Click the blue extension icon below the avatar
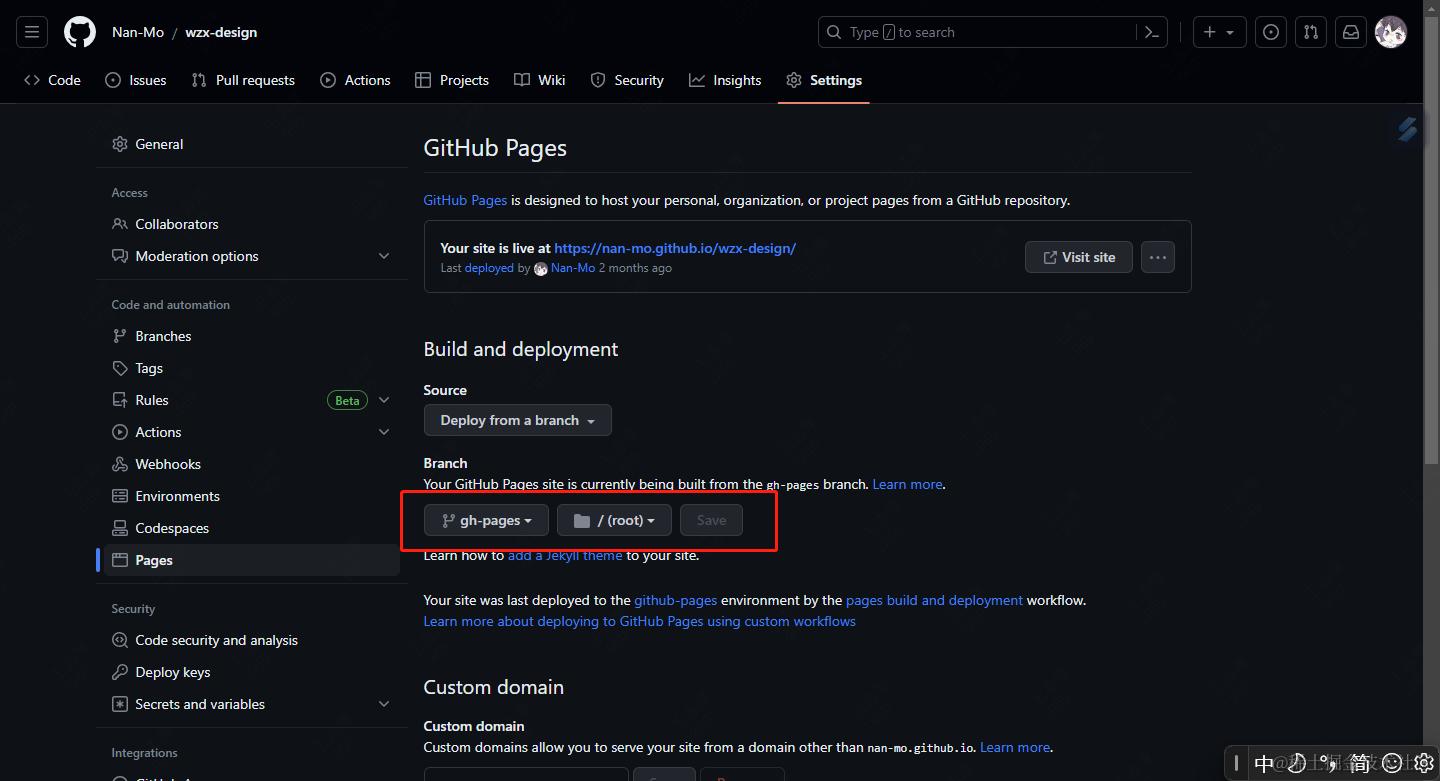Image resolution: width=1440 pixels, height=781 pixels. 1408,129
